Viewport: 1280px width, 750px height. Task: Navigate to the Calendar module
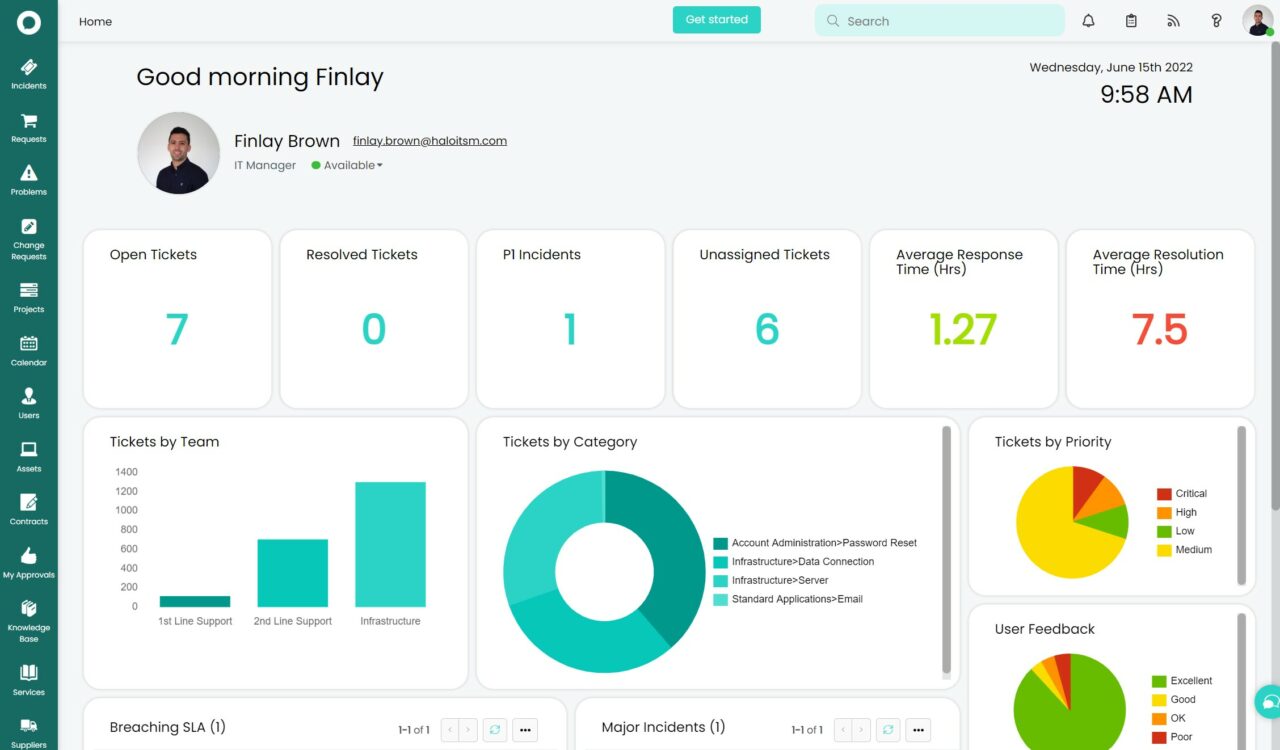click(x=28, y=353)
